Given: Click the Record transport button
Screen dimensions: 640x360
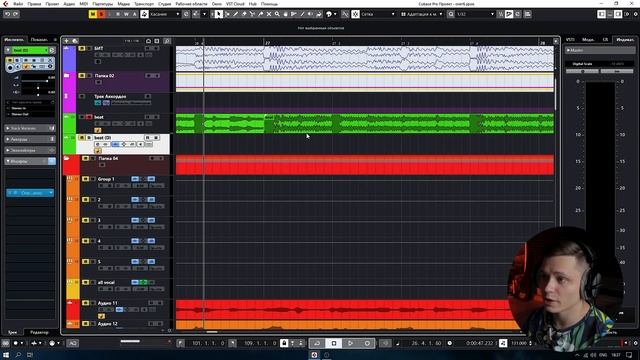Looking at the screenshot, I should coord(367,343).
